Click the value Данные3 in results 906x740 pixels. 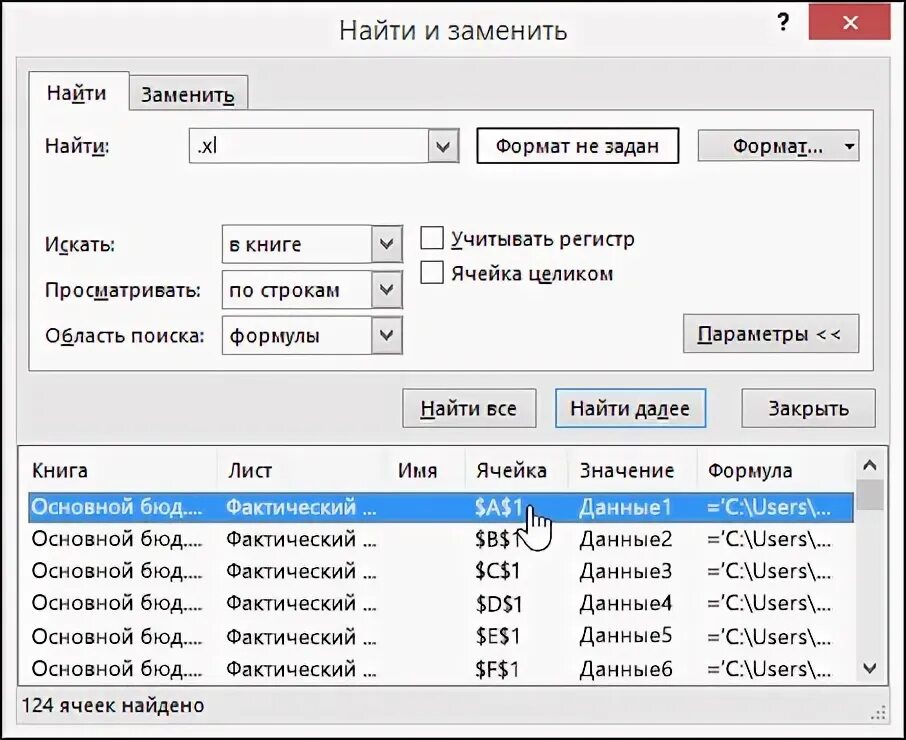(626, 571)
